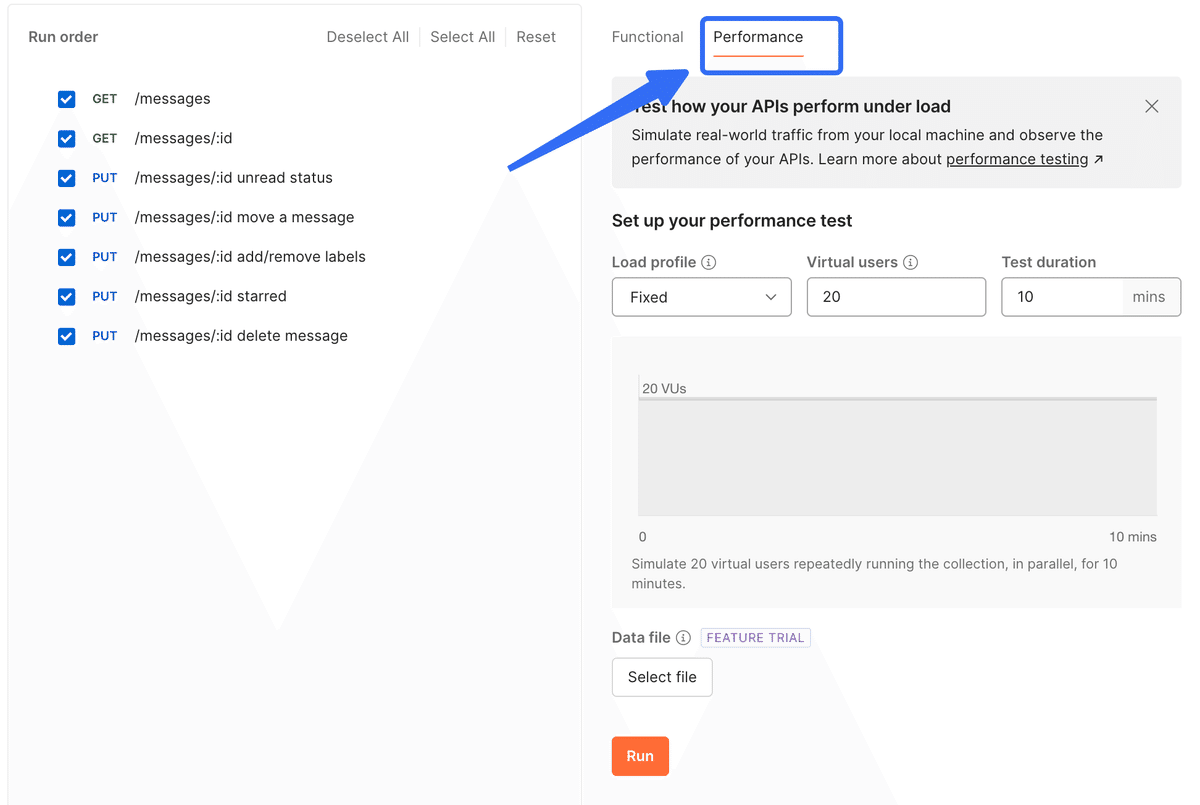The image size is (1200, 805).
Task: Click the Test duration input field
Action: [x=1062, y=297]
